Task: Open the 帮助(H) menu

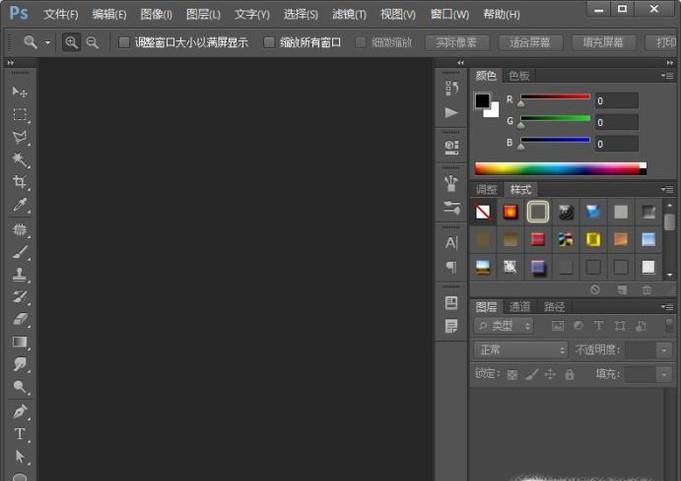Action: coord(502,14)
